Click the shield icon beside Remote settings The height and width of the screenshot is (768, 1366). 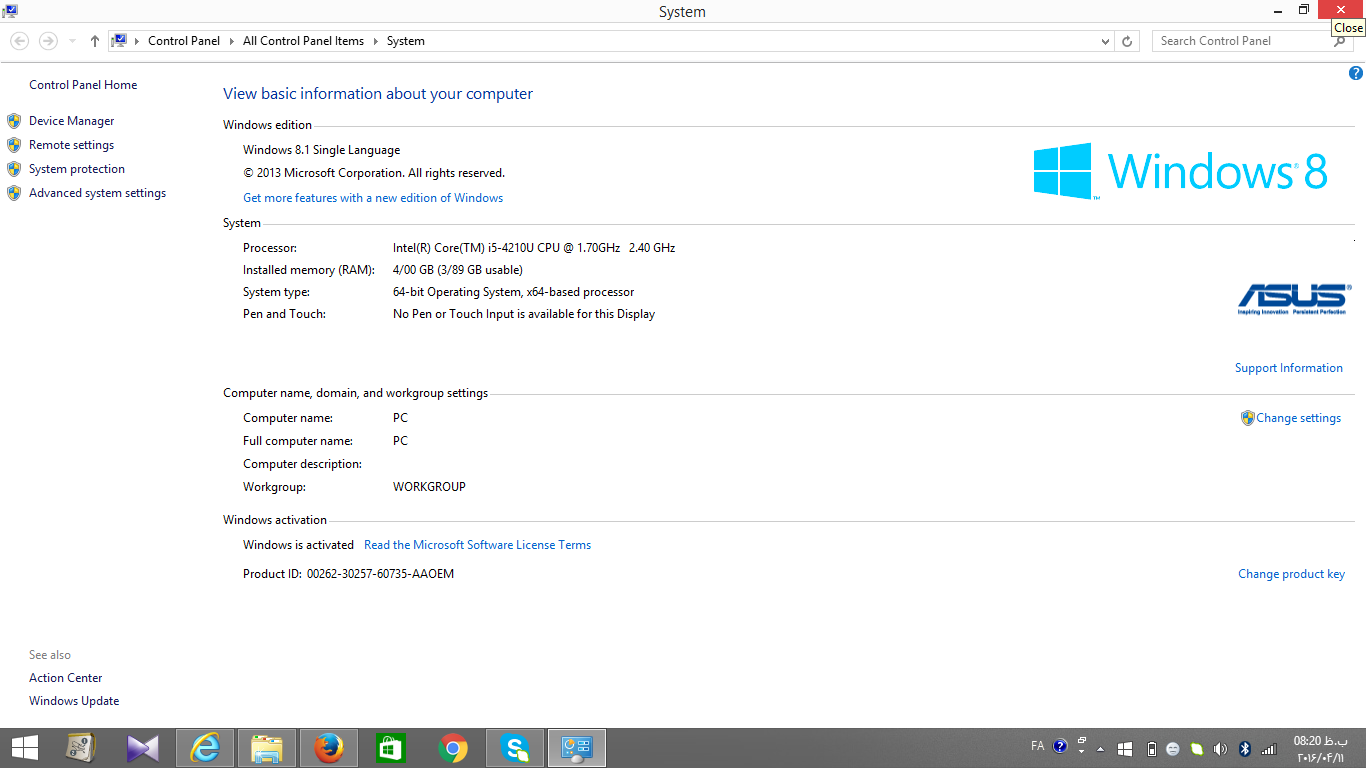click(x=14, y=145)
